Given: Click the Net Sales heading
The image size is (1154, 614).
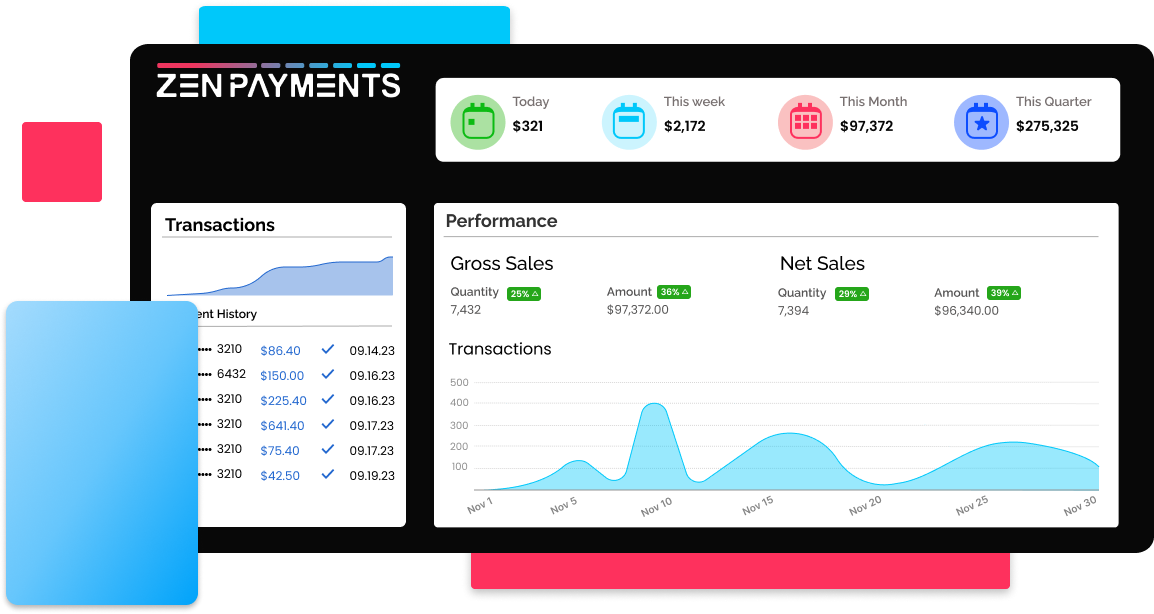Looking at the screenshot, I should click(x=822, y=264).
